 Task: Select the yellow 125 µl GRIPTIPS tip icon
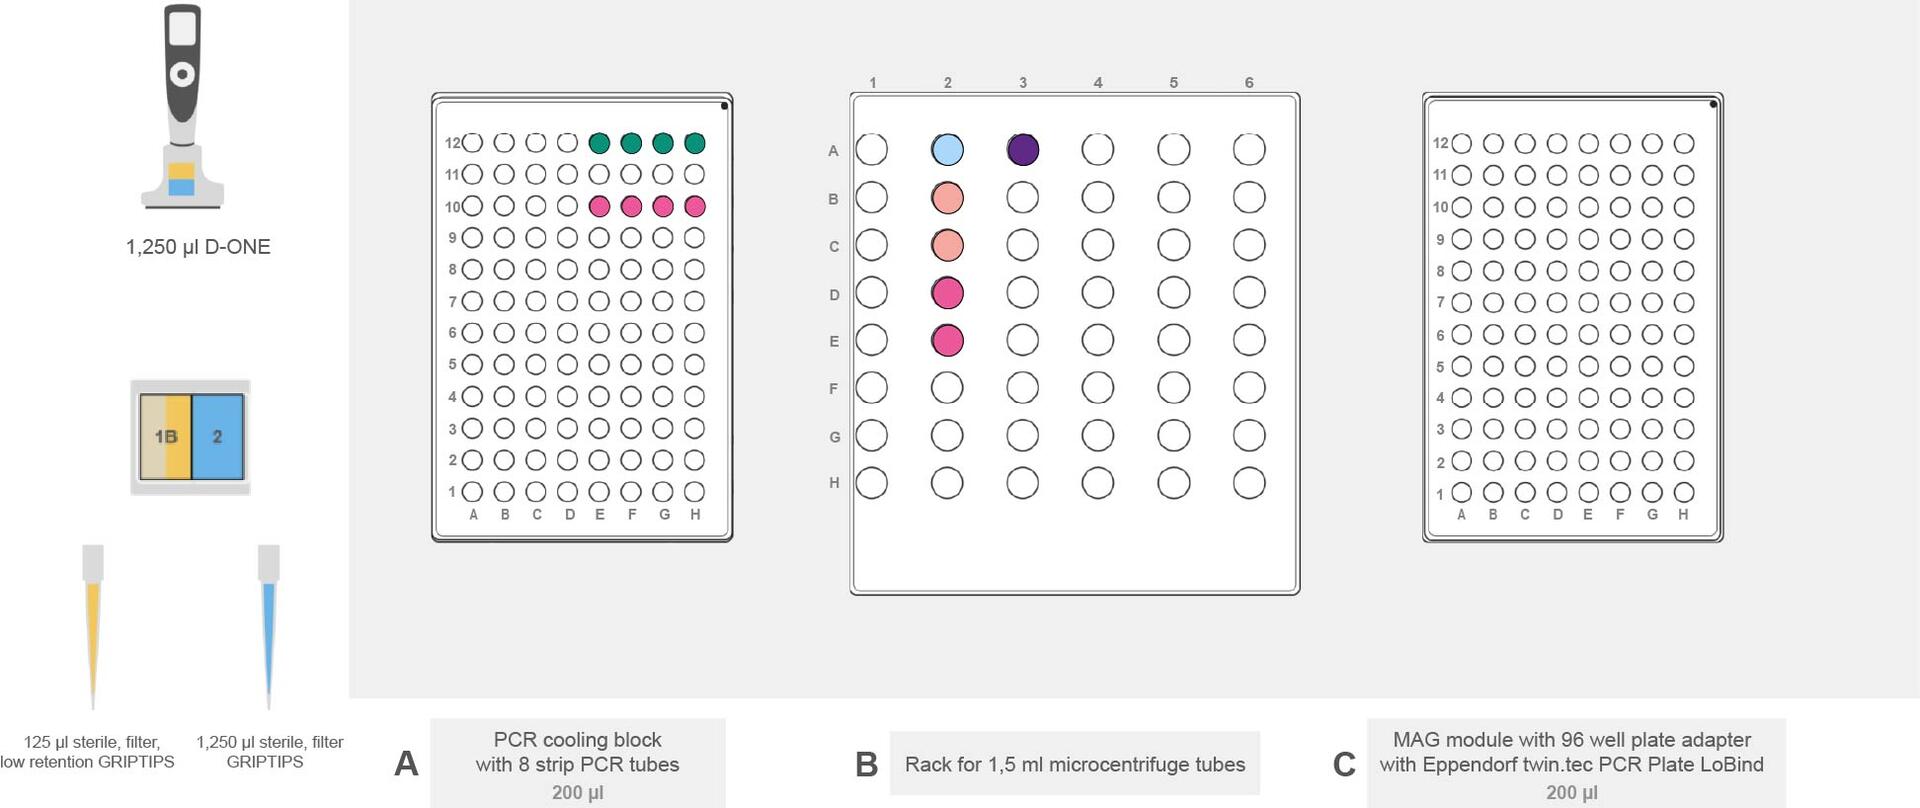coord(93,627)
